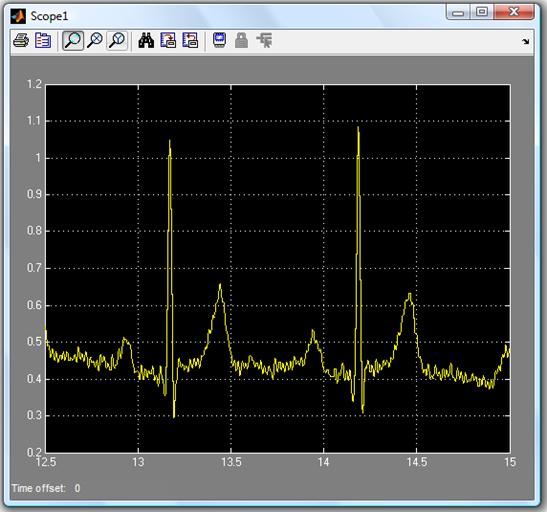The image size is (547, 512).
Task: Enable the Zoom X-axis tool
Action: (95, 41)
